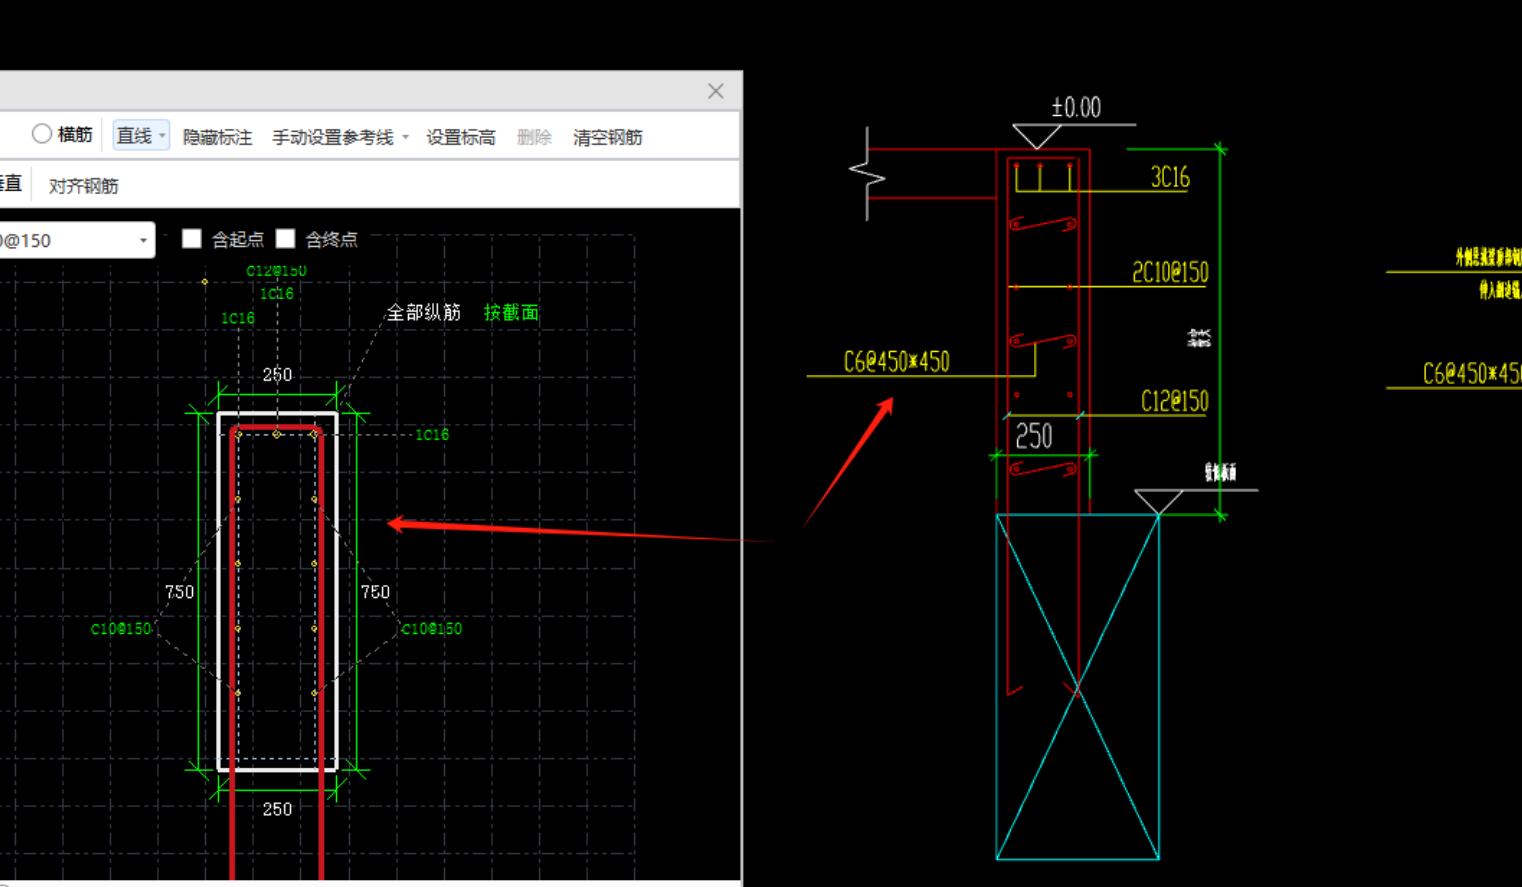This screenshot has height=887, width=1522.
Task: Click 隐藏标注 in the toolbar
Action: click(217, 137)
